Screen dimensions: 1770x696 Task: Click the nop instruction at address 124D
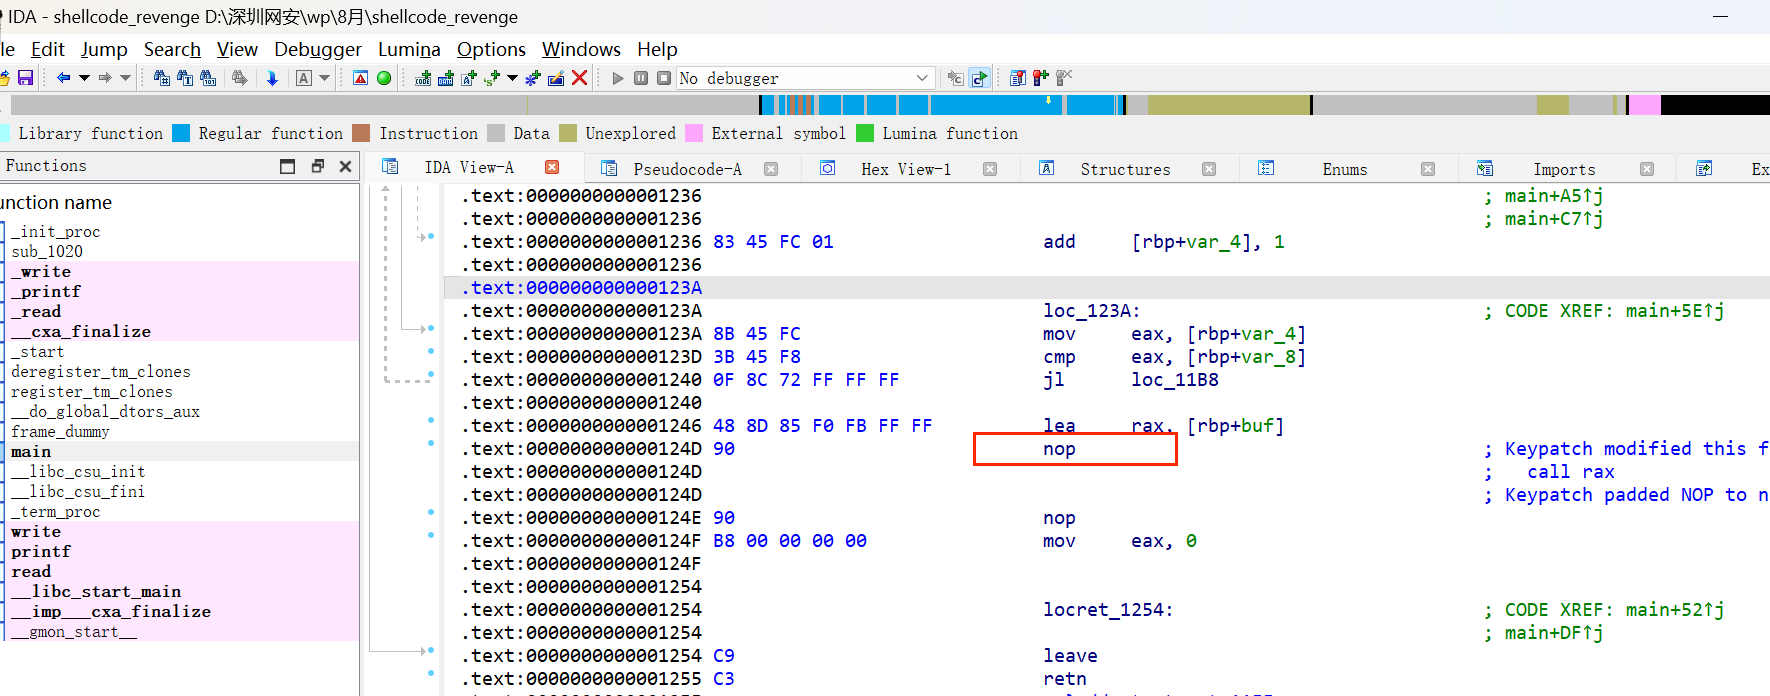coord(1059,449)
